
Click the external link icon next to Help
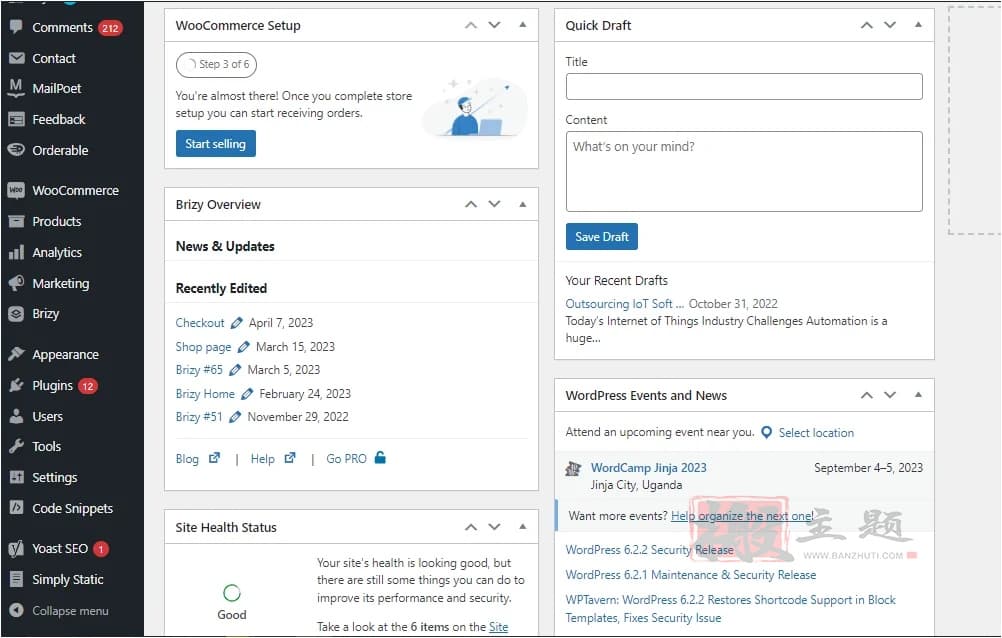290,458
